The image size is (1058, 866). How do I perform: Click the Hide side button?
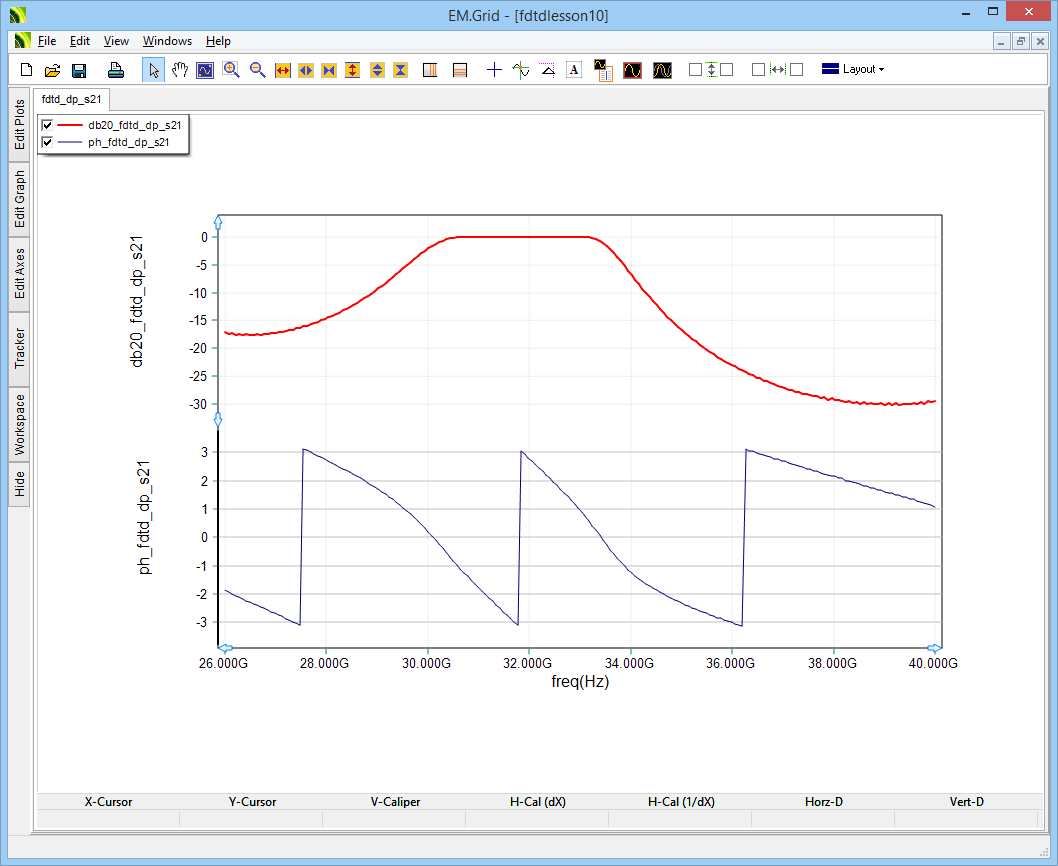pyautogui.click(x=19, y=485)
